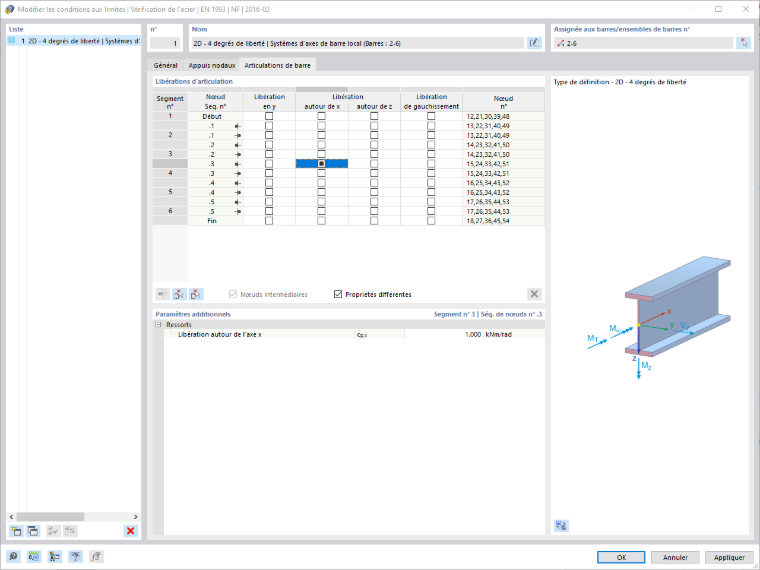Click the third table tool icon with red x
760x570 pixels.
coord(196,294)
